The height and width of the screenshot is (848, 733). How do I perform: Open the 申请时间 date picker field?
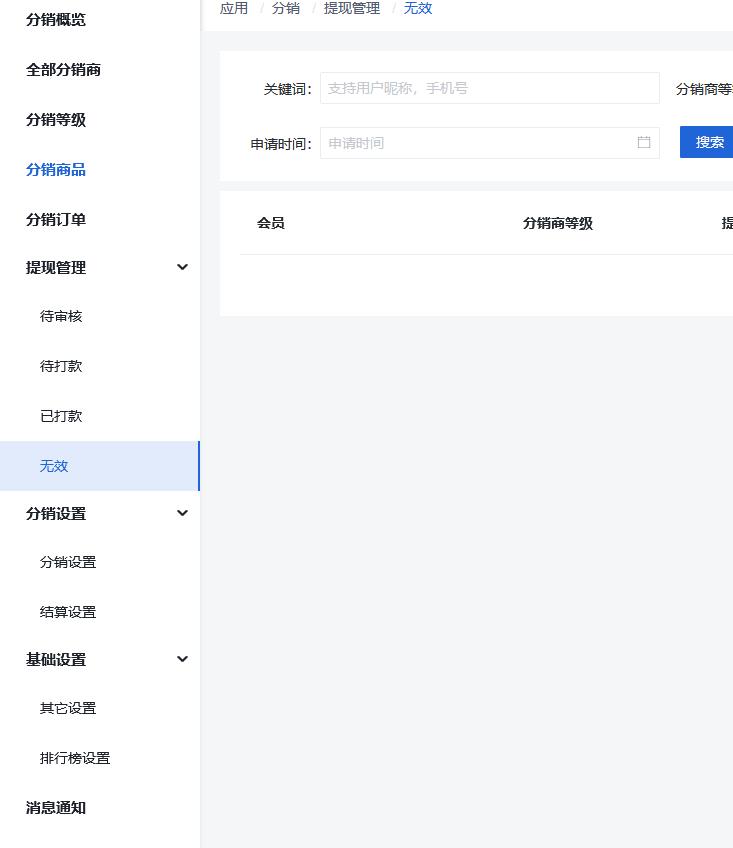click(490, 143)
